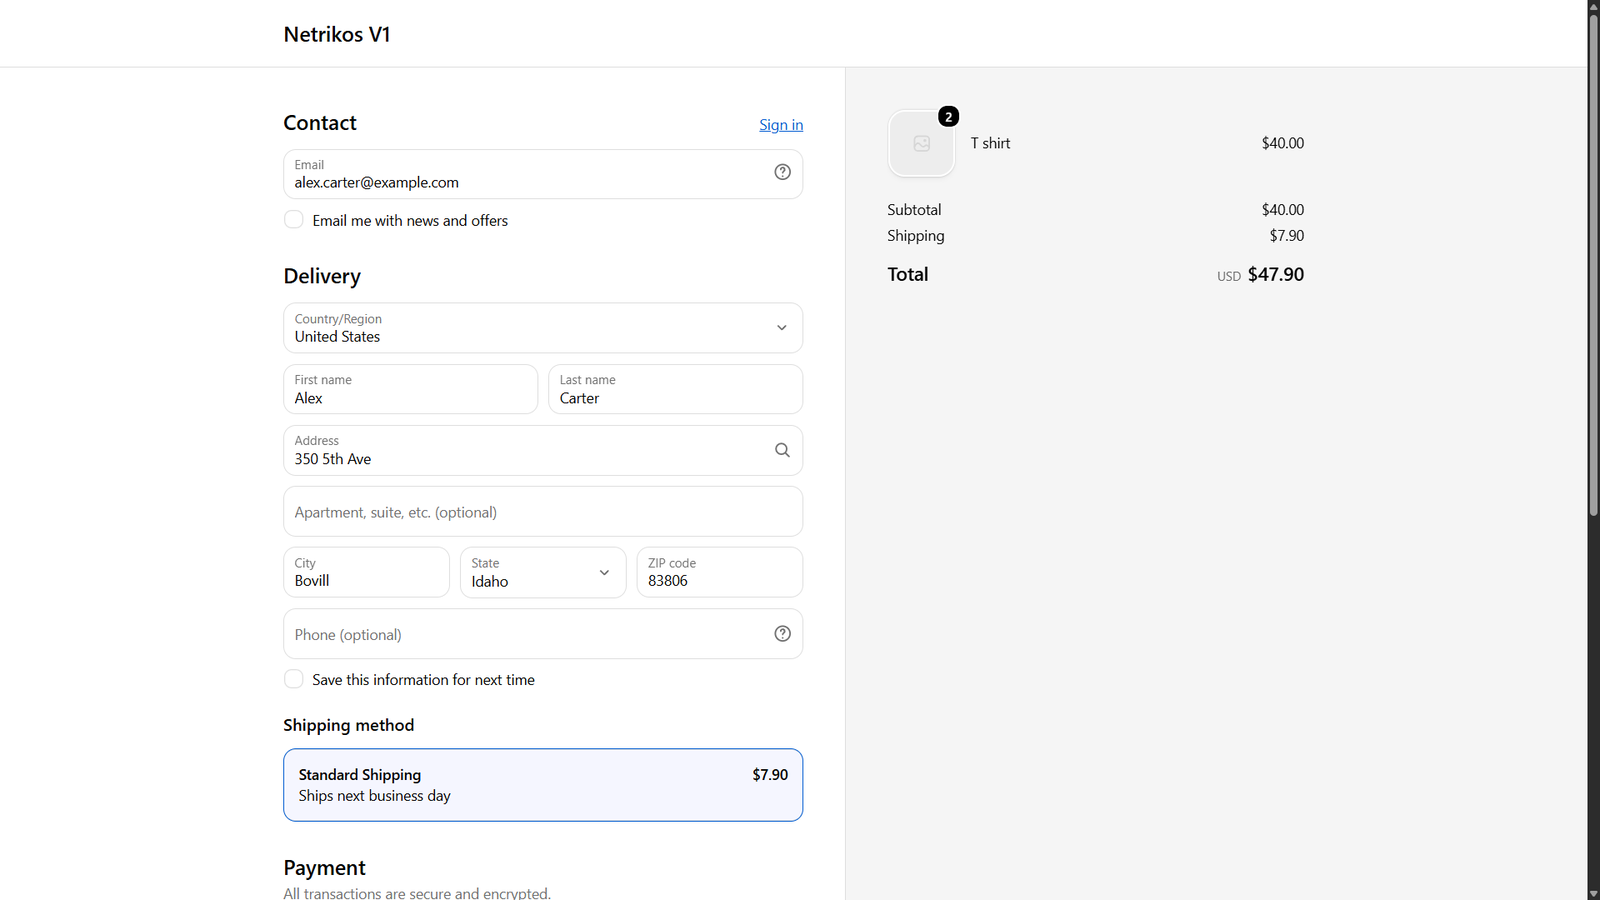Click the Total label in order summary
This screenshot has height=900, width=1600.
pos(908,274)
